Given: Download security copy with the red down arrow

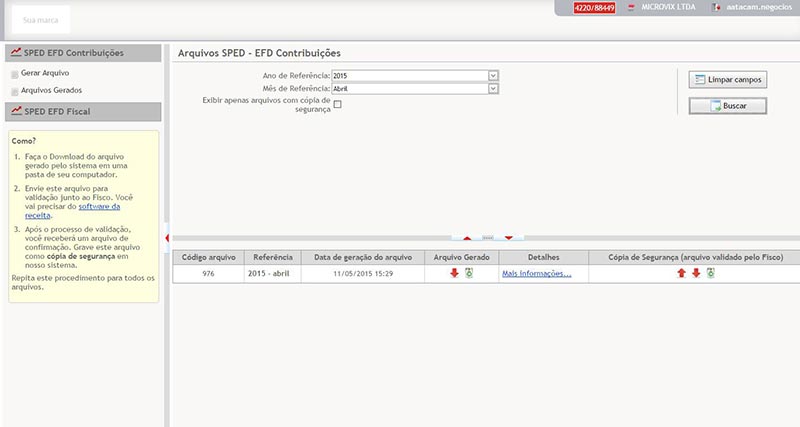Looking at the screenshot, I should pyautogui.click(x=696, y=273).
